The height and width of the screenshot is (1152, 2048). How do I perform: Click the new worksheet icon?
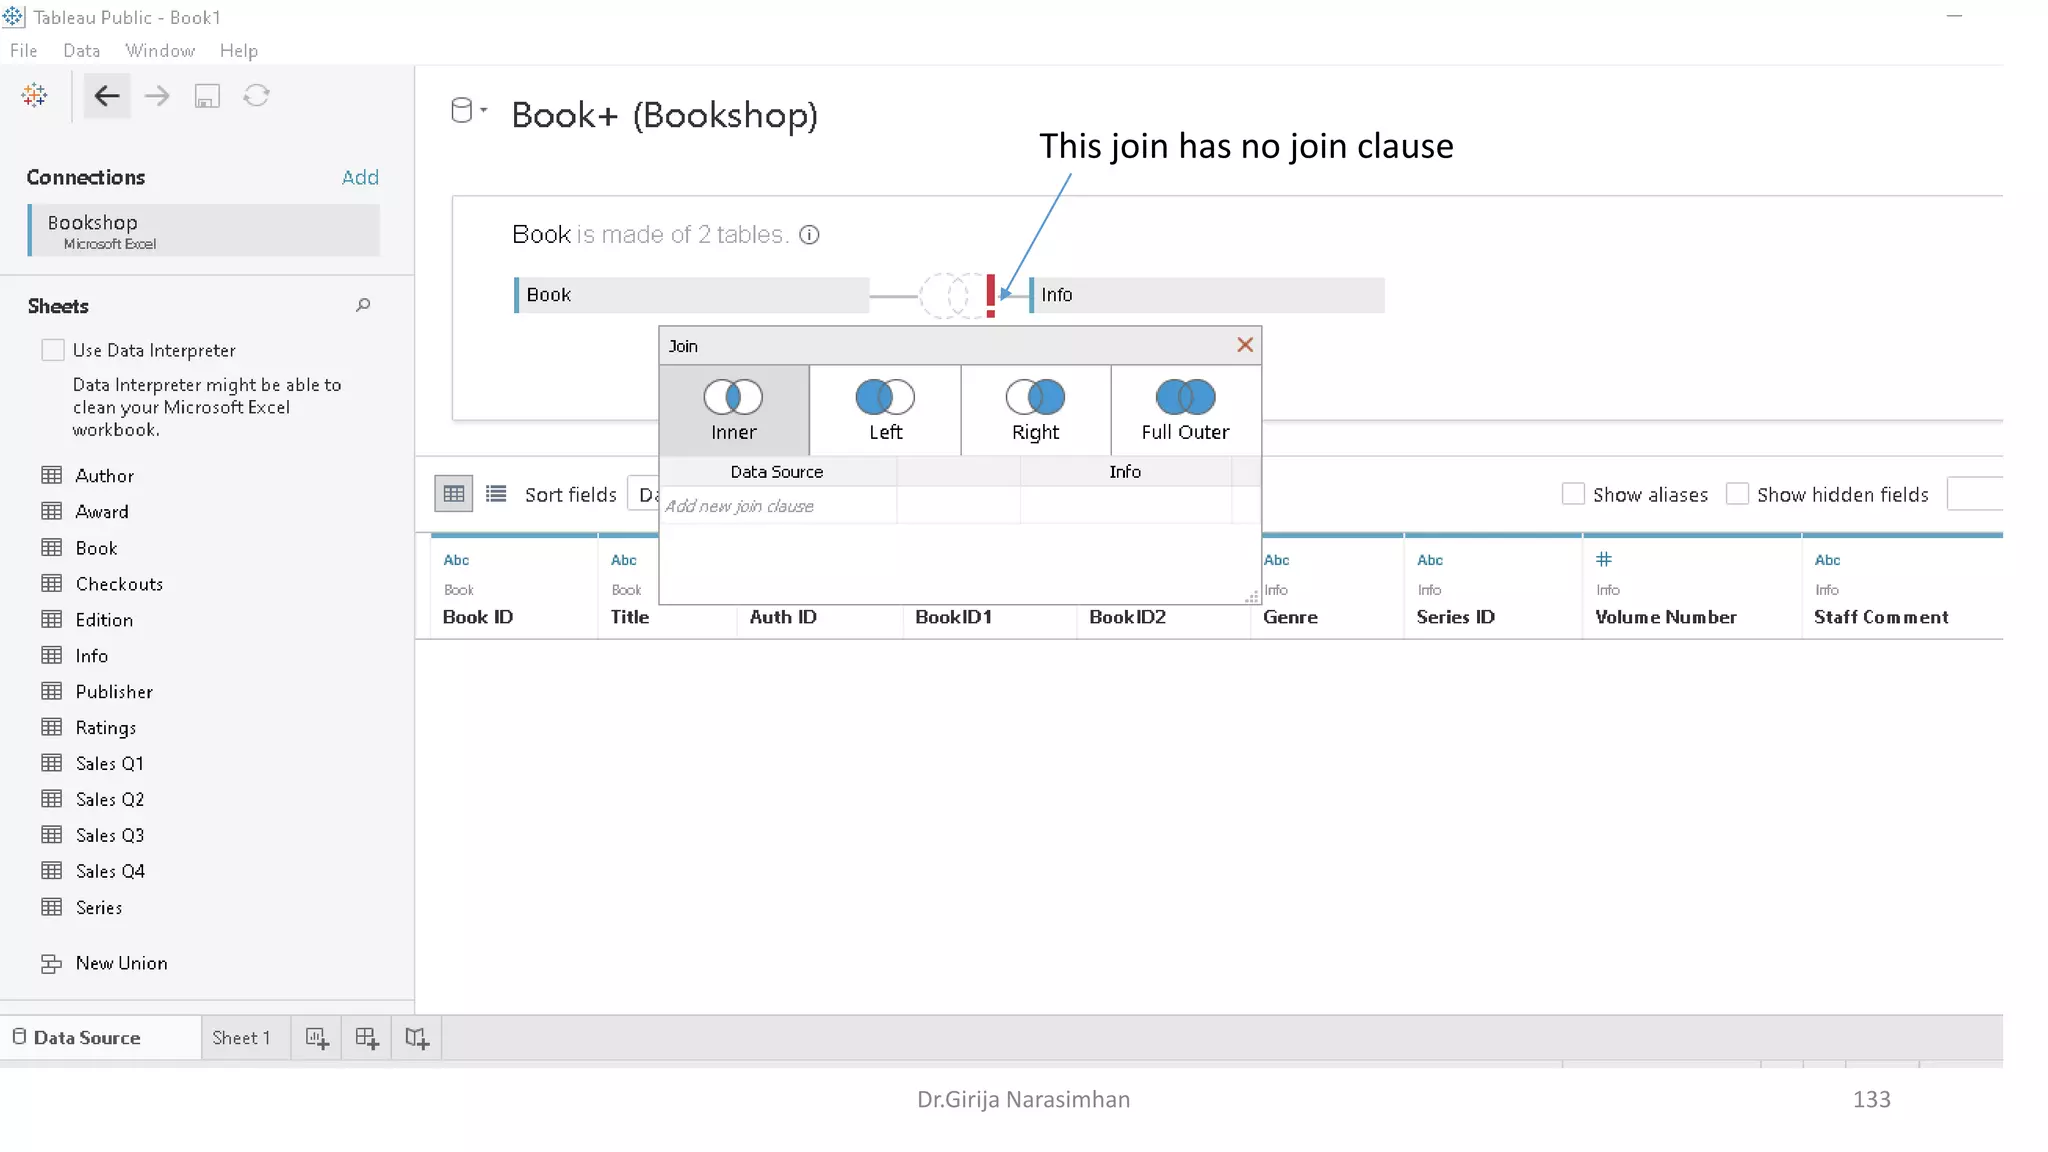click(x=317, y=1038)
